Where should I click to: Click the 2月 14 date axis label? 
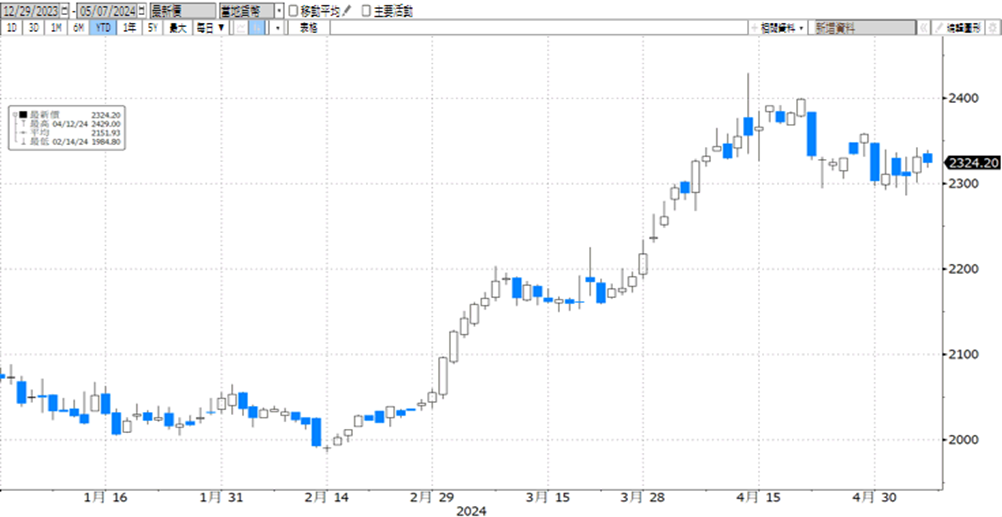pyautogui.click(x=326, y=497)
